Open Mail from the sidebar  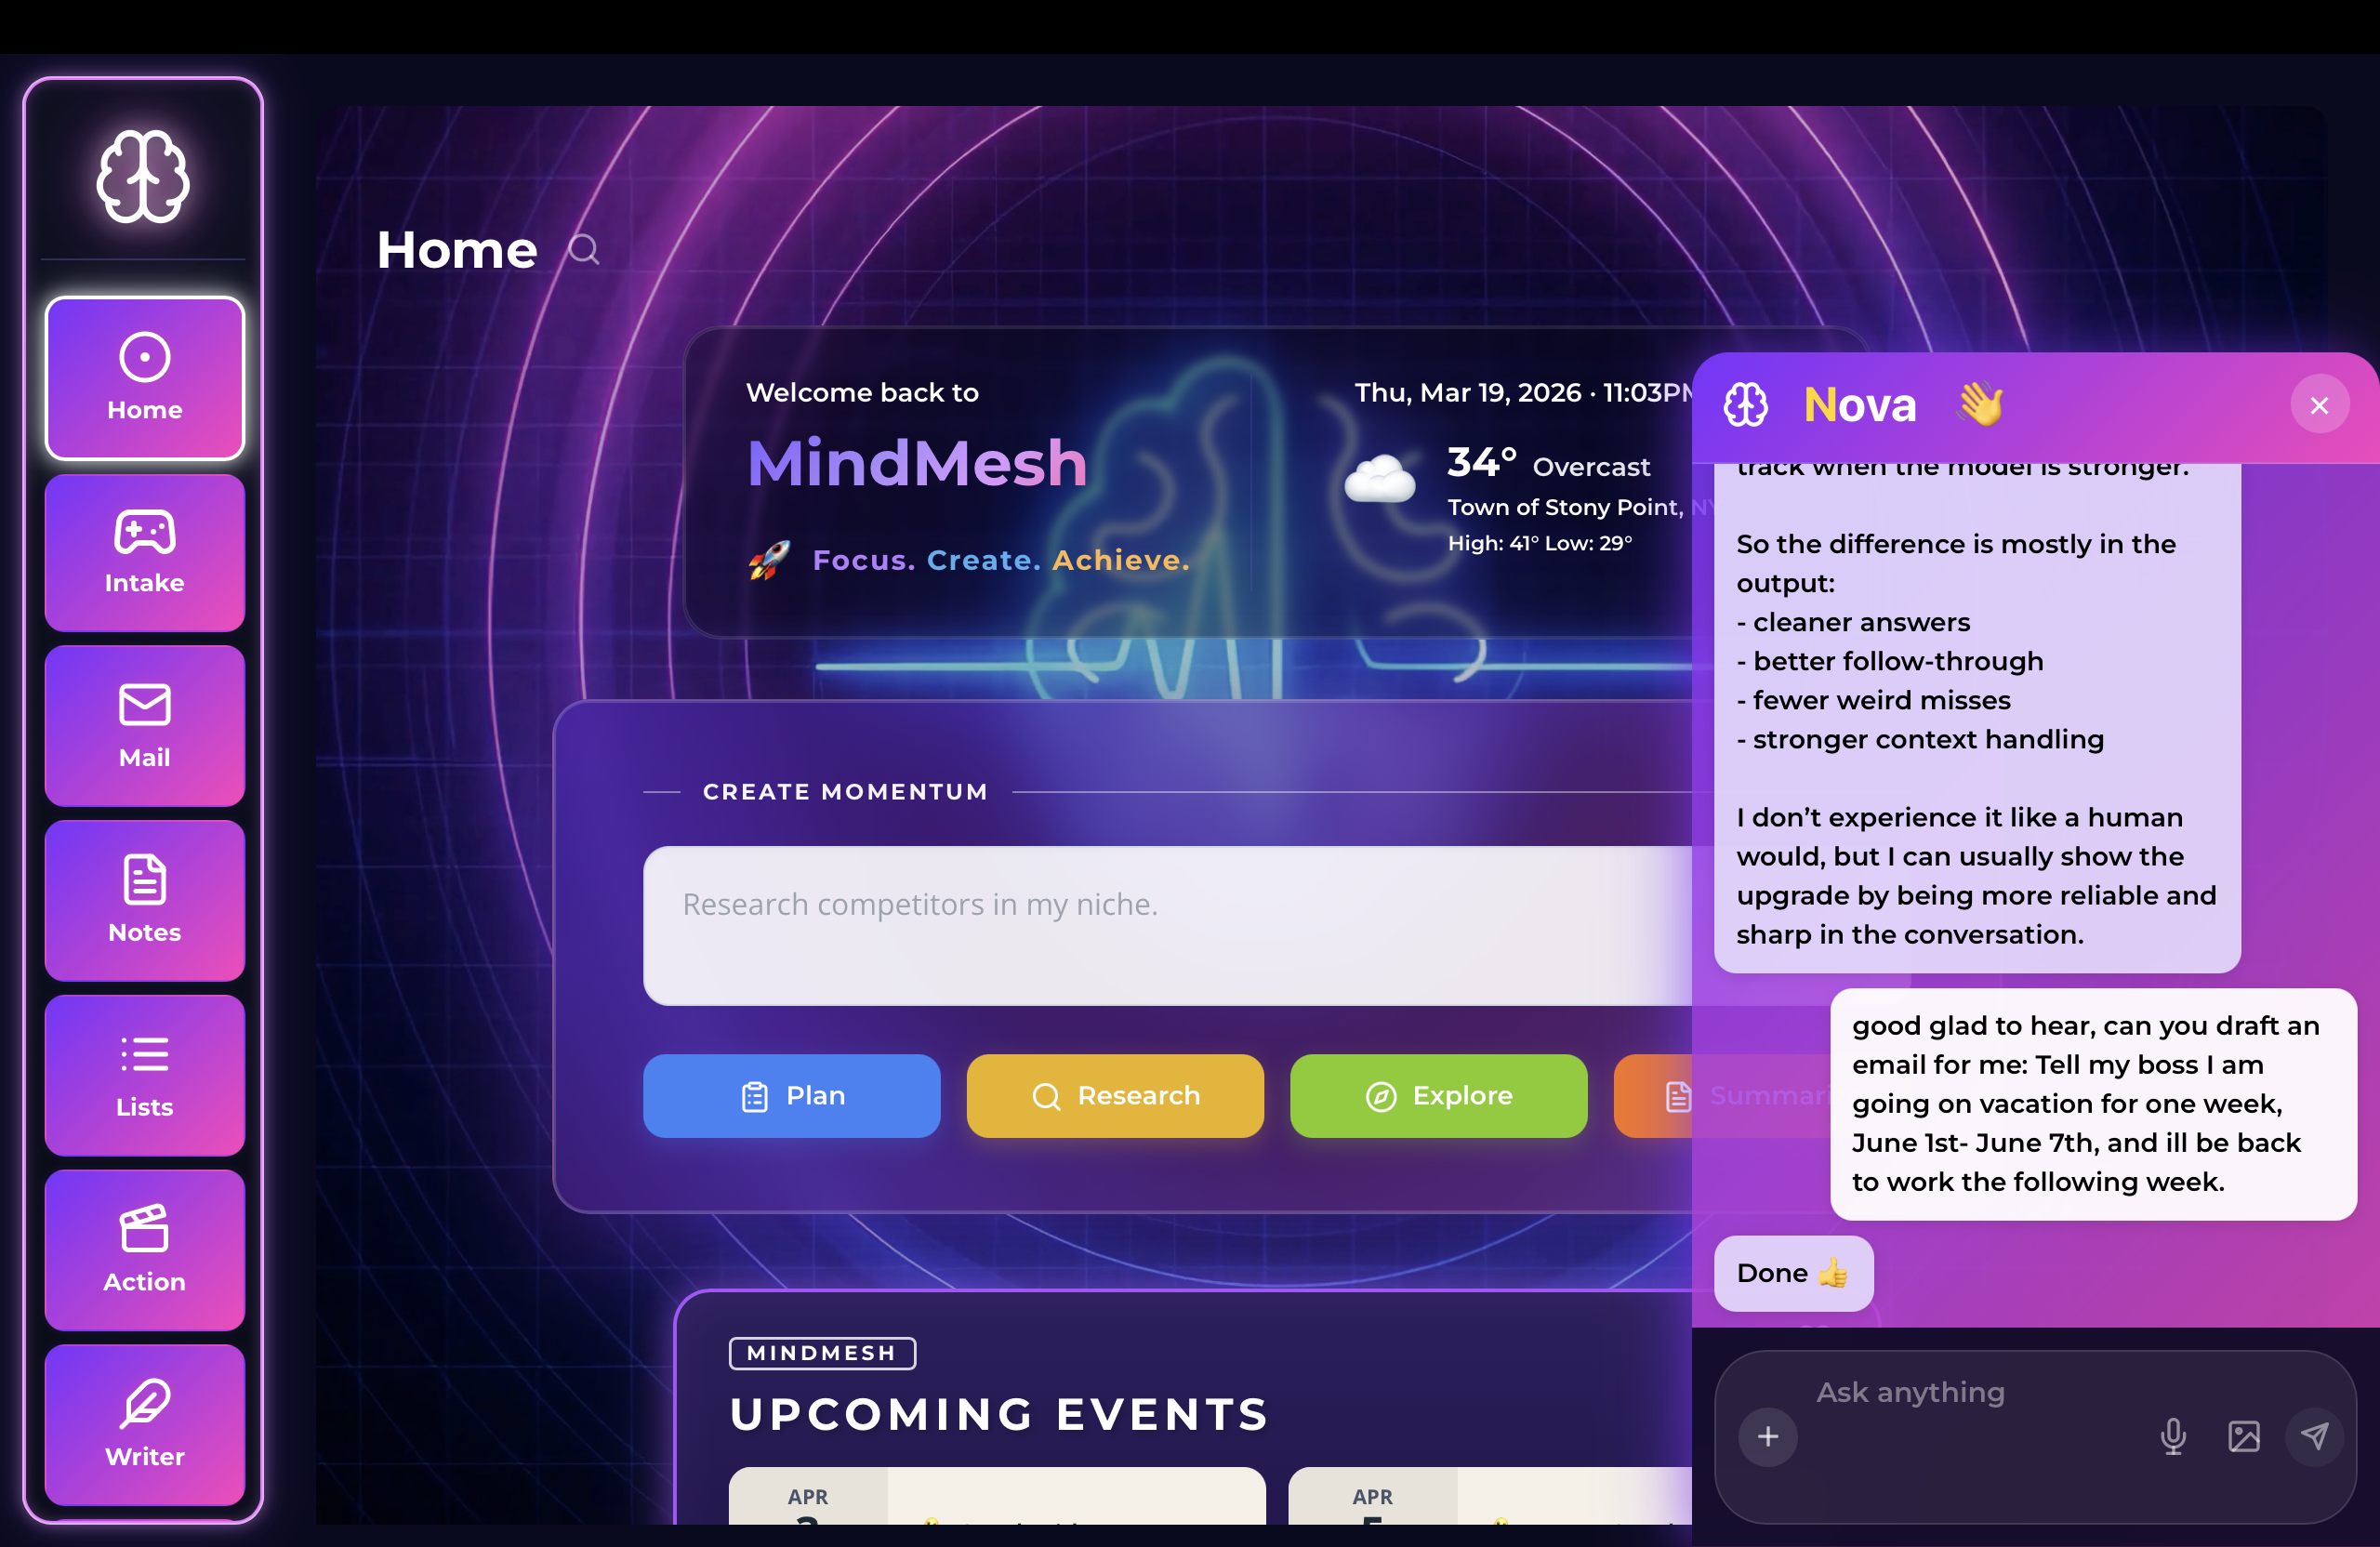[144, 727]
